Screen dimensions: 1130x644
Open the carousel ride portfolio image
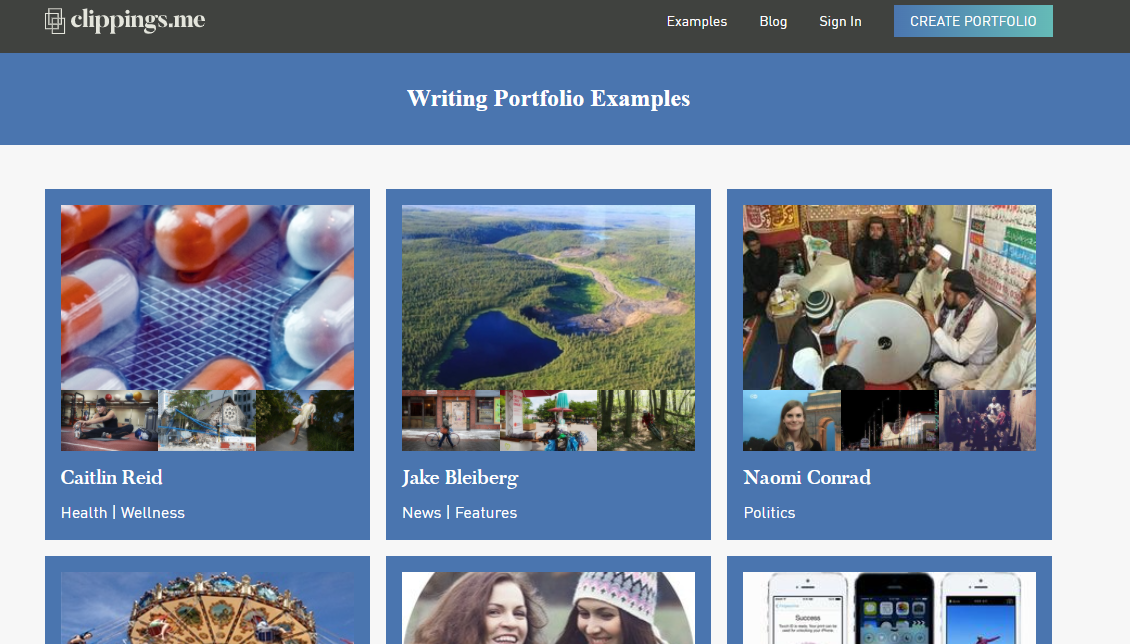tap(208, 608)
